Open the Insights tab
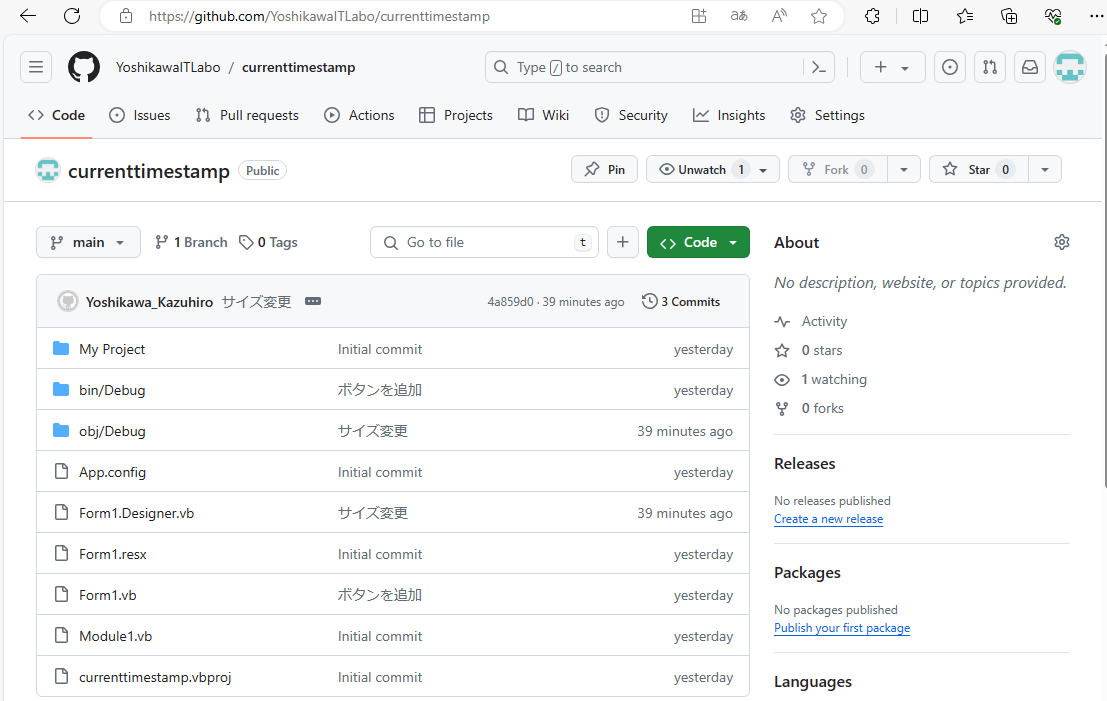Image resolution: width=1107 pixels, height=701 pixels. (x=729, y=115)
